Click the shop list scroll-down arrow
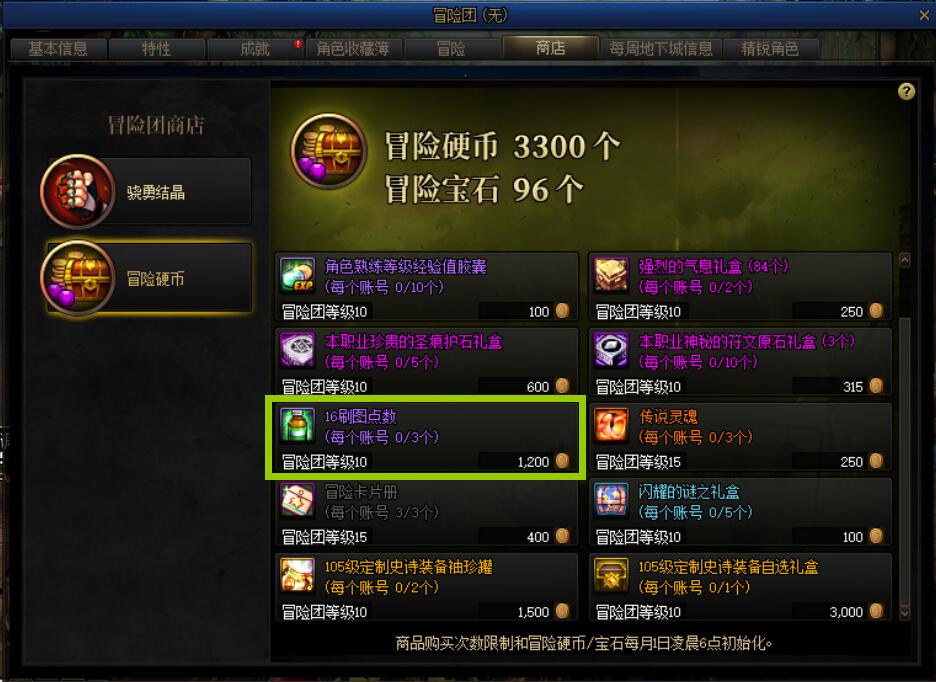Image resolution: width=936 pixels, height=682 pixels. click(x=905, y=613)
